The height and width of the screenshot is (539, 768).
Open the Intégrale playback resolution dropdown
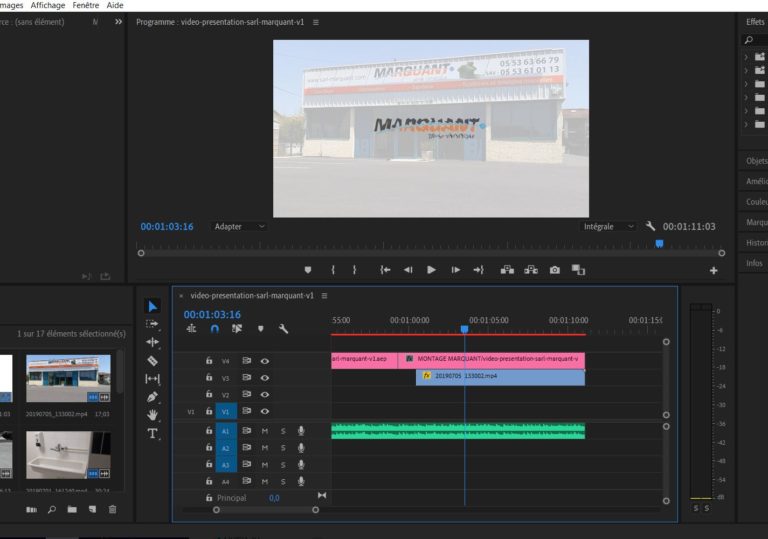click(608, 227)
